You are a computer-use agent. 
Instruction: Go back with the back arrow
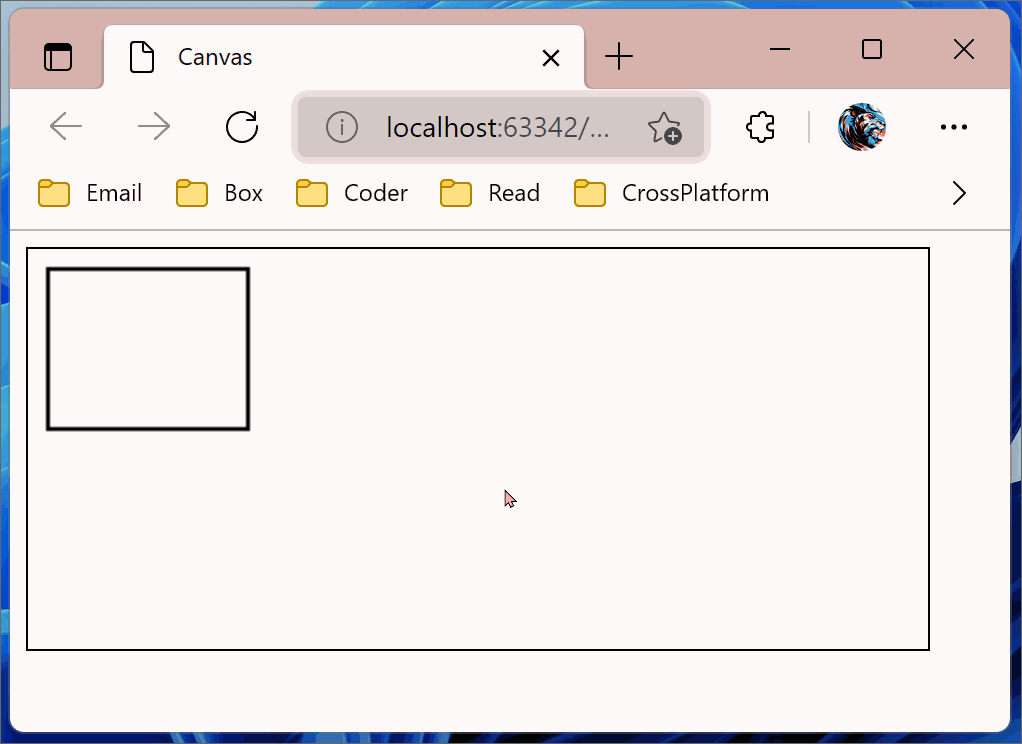[x=66, y=126]
